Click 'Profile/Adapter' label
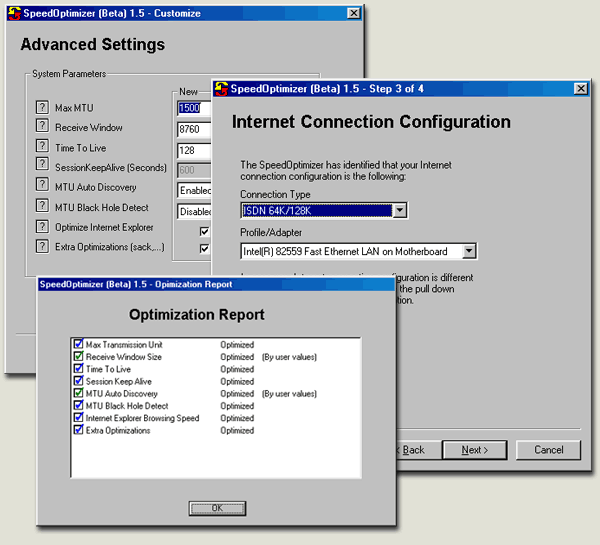The height and width of the screenshot is (545, 600). [271, 232]
